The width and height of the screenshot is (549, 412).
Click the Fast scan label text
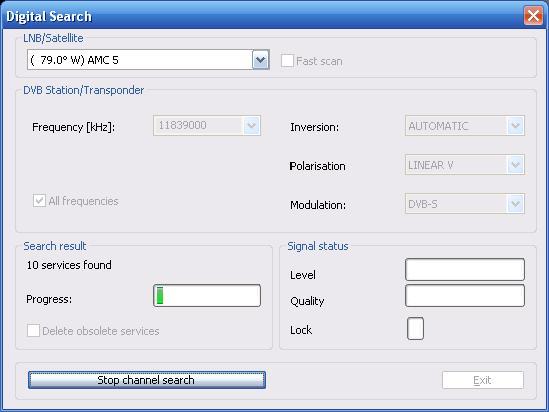(x=319, y=61)
